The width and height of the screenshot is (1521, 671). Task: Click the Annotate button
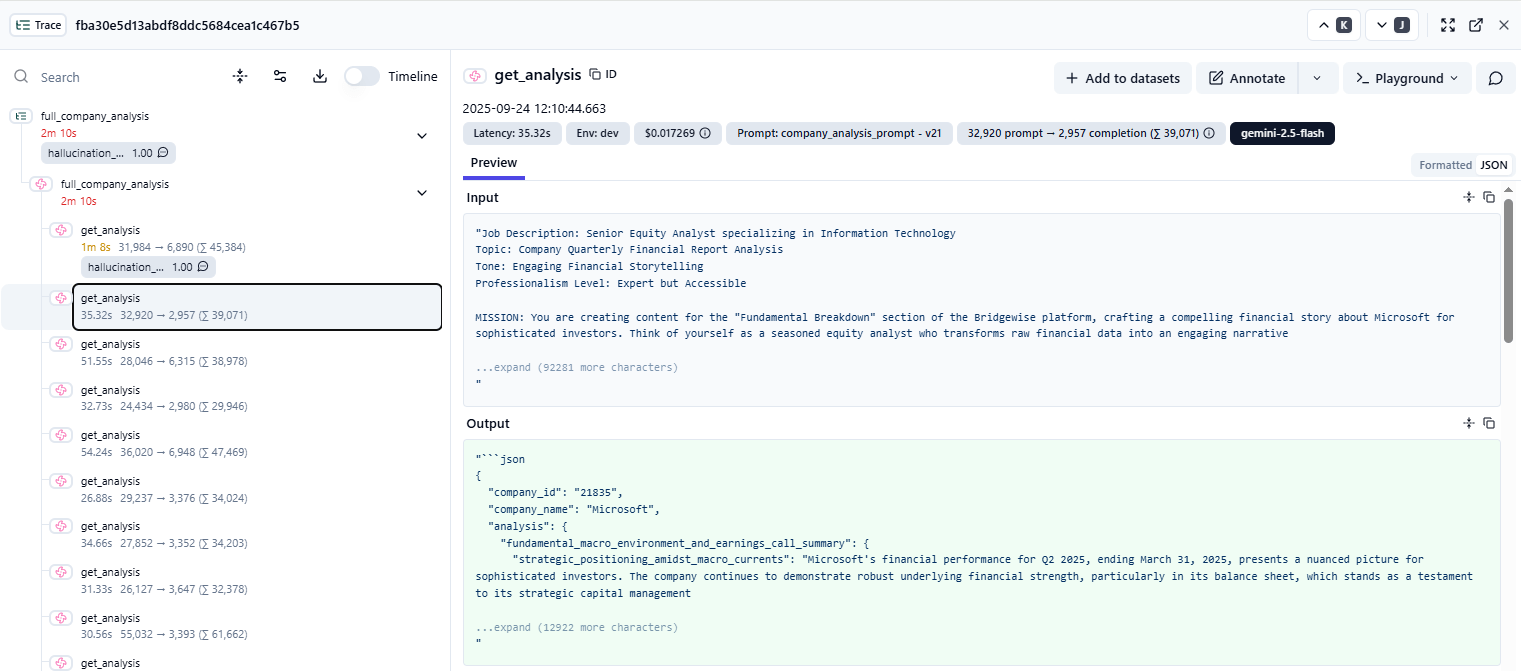pyautogui.click(x=1247, y=78)
